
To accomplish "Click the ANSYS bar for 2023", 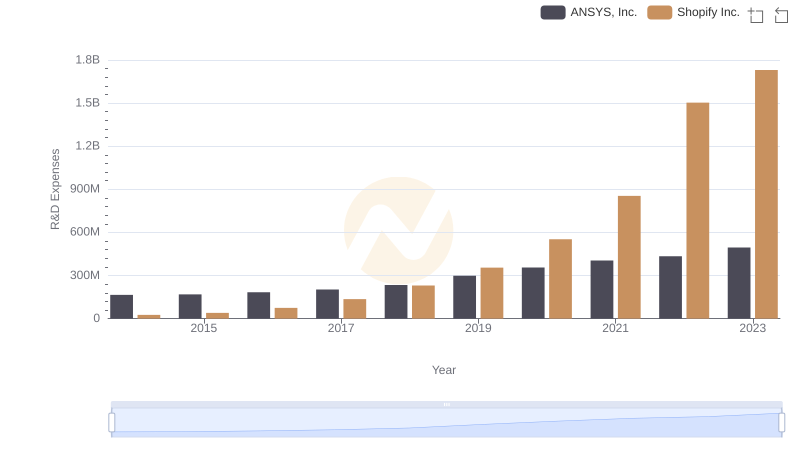I will pos(739,283).
